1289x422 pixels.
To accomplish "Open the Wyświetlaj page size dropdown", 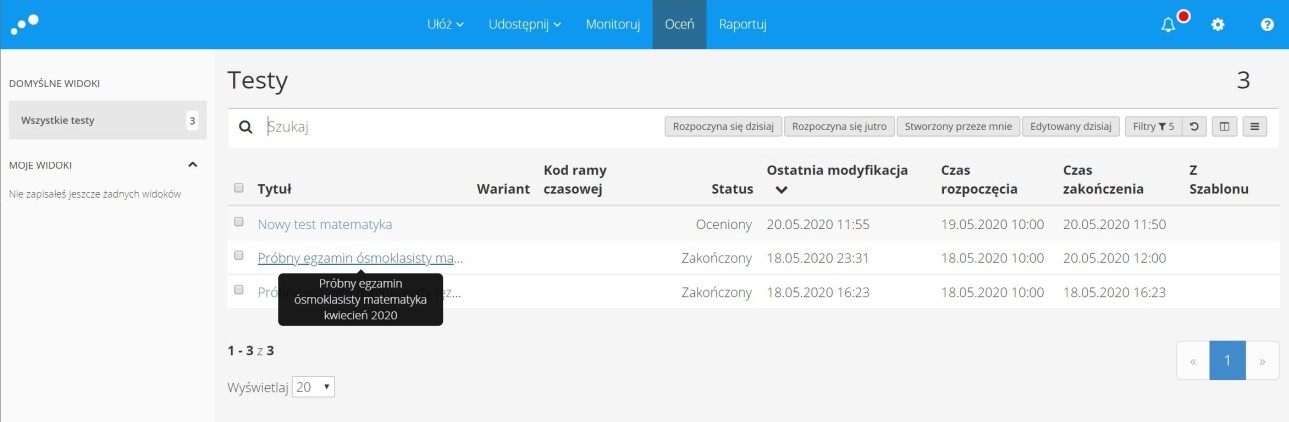I will point(314,387).
